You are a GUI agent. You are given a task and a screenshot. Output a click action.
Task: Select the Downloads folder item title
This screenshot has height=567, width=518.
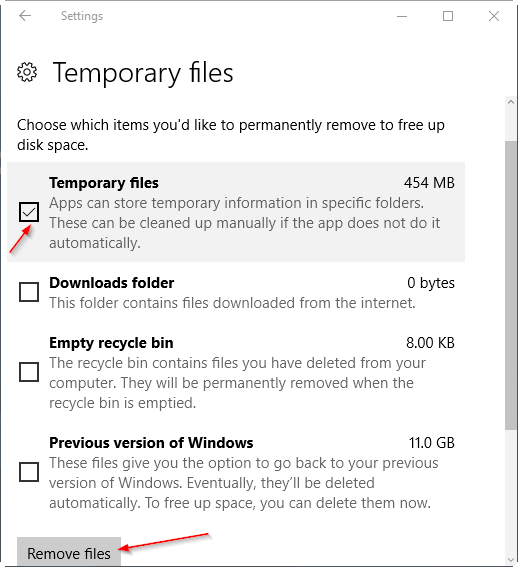(111, 283)
